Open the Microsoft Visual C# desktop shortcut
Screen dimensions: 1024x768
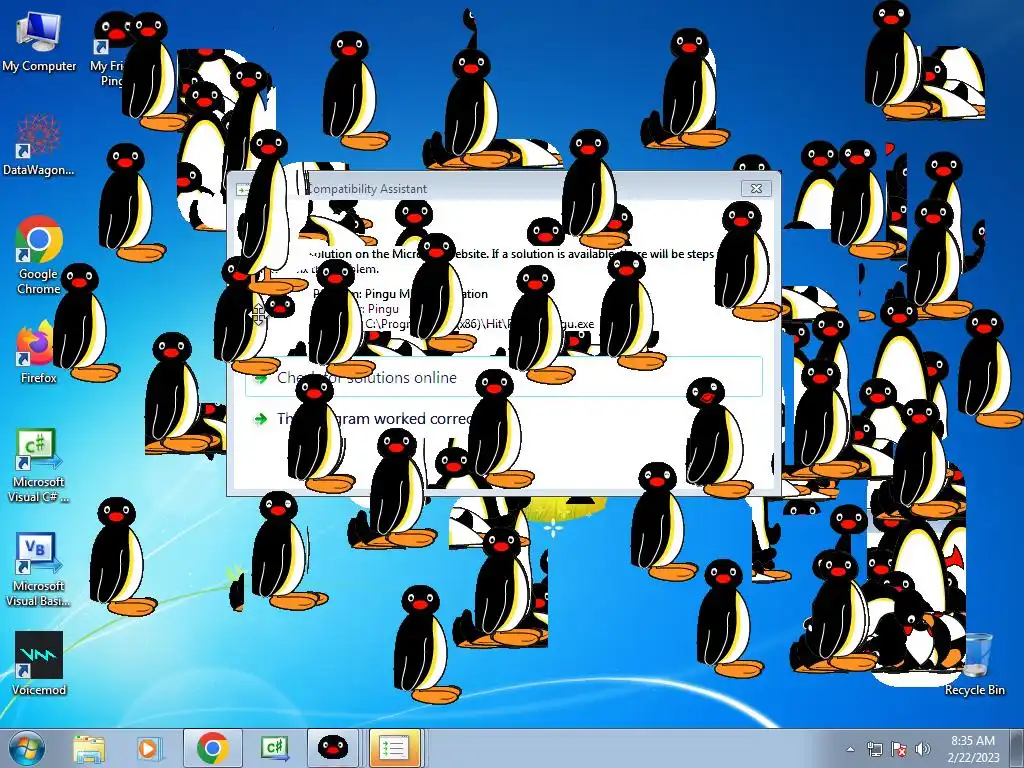click(39, 465)
